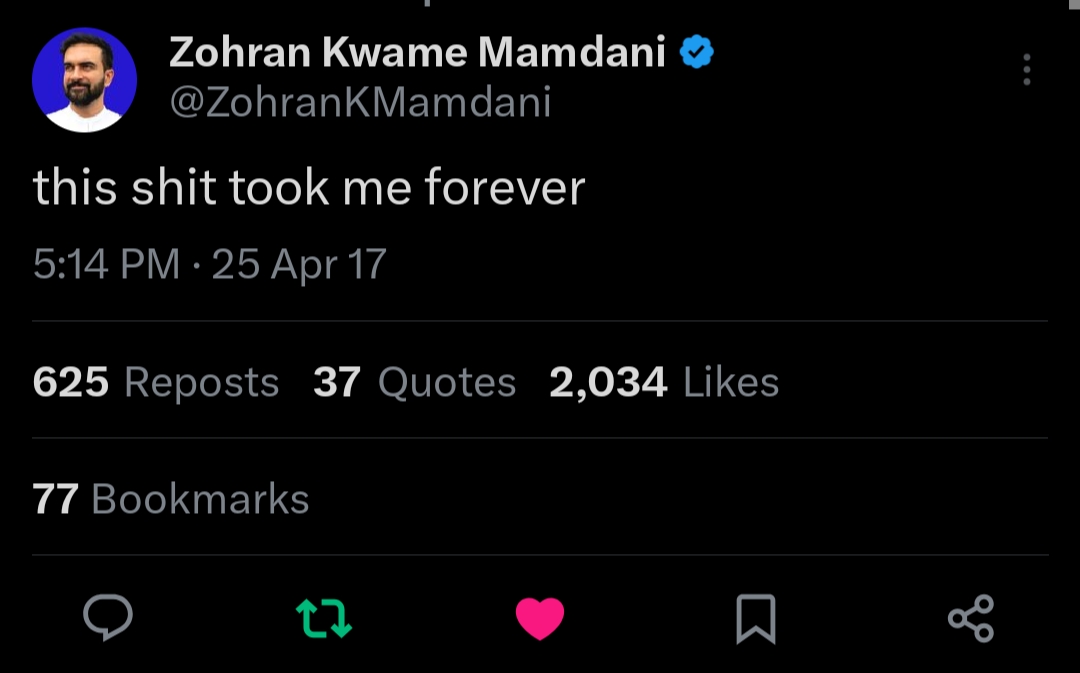1080x673 pixels.
Task: View the list via the Reposts label
Action: 201,382
